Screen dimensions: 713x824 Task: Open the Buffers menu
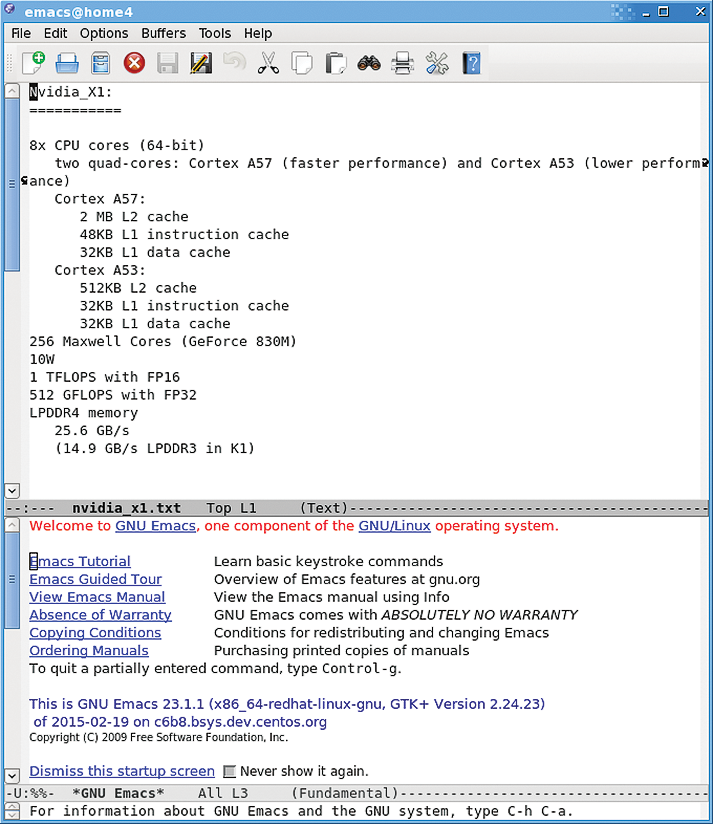[163, 34]
